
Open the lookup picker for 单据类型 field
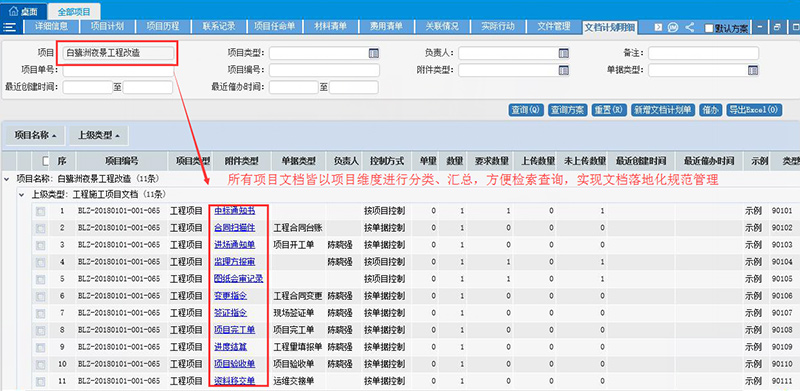tap(753, 70)
